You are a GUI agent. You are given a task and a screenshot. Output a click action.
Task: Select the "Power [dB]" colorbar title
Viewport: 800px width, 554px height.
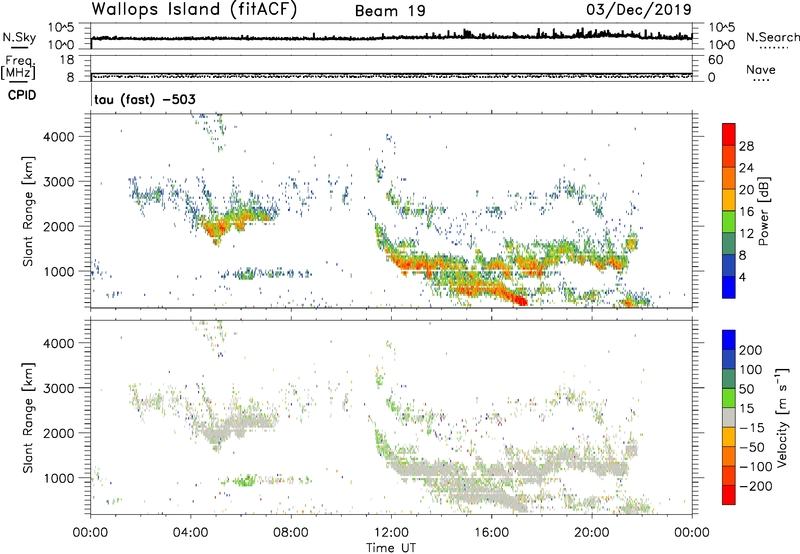point(763,211)
